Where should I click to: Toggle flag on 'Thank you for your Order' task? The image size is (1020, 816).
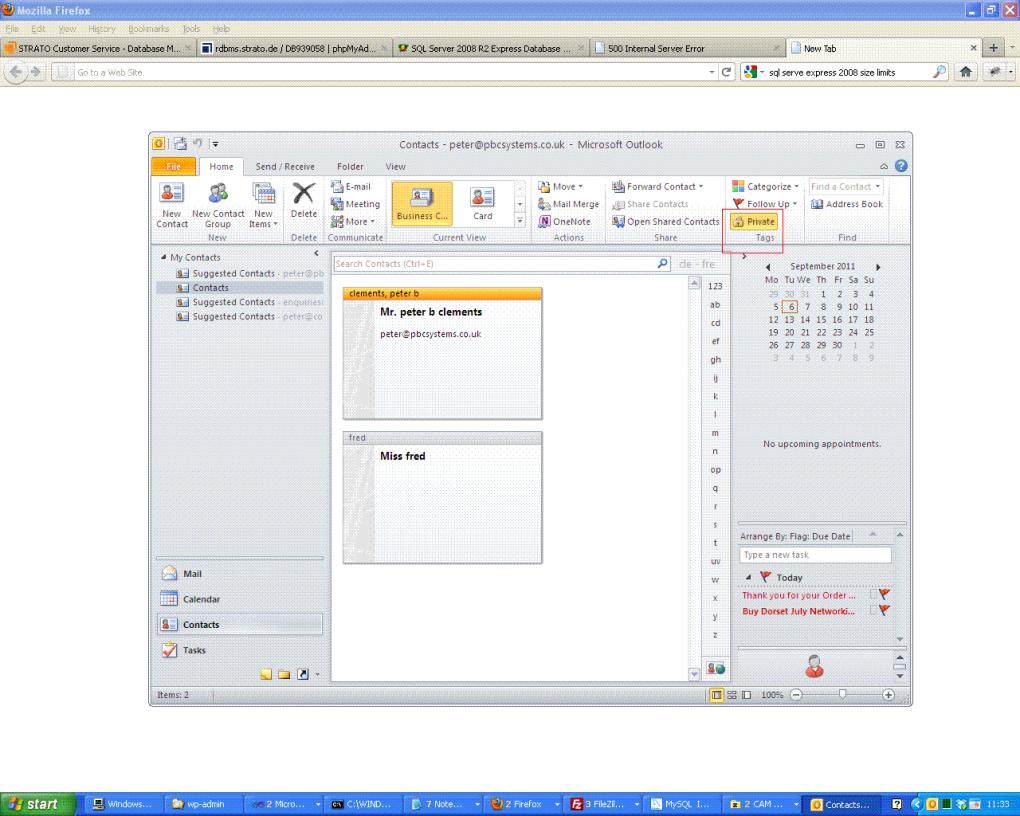[x=884, y=594]
